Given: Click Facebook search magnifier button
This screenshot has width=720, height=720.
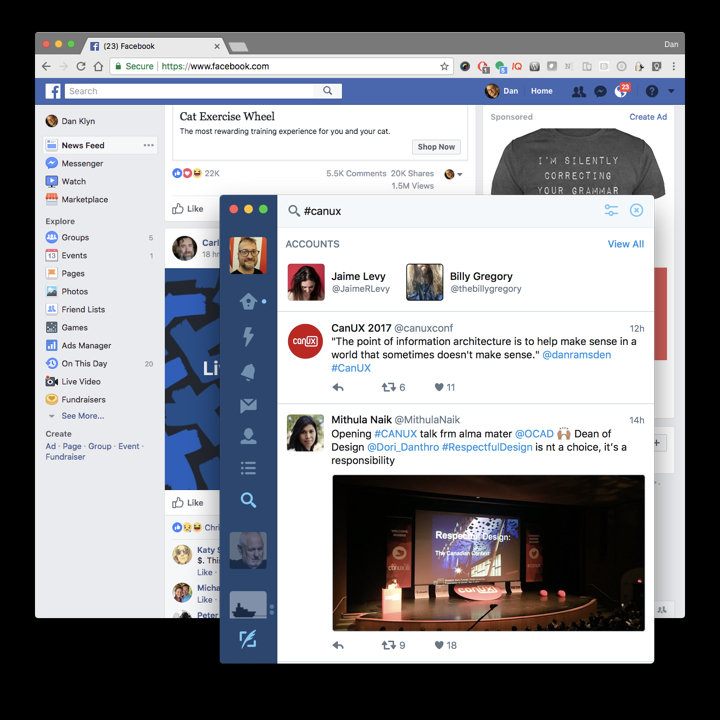Looking at the screenshot, I should click(x=327, y=91).
